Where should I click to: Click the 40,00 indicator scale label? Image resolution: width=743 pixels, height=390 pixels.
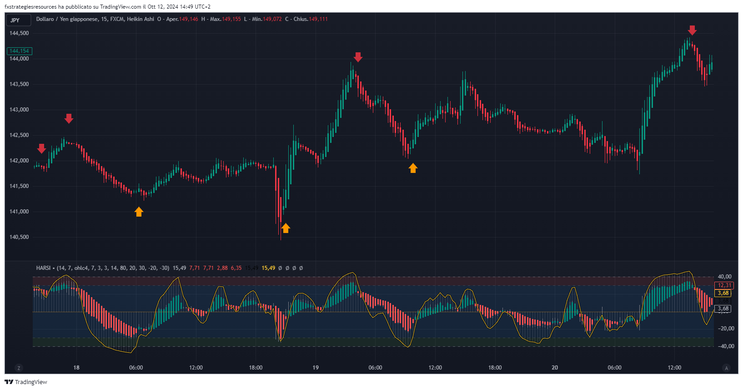click(x=725, y=277)
